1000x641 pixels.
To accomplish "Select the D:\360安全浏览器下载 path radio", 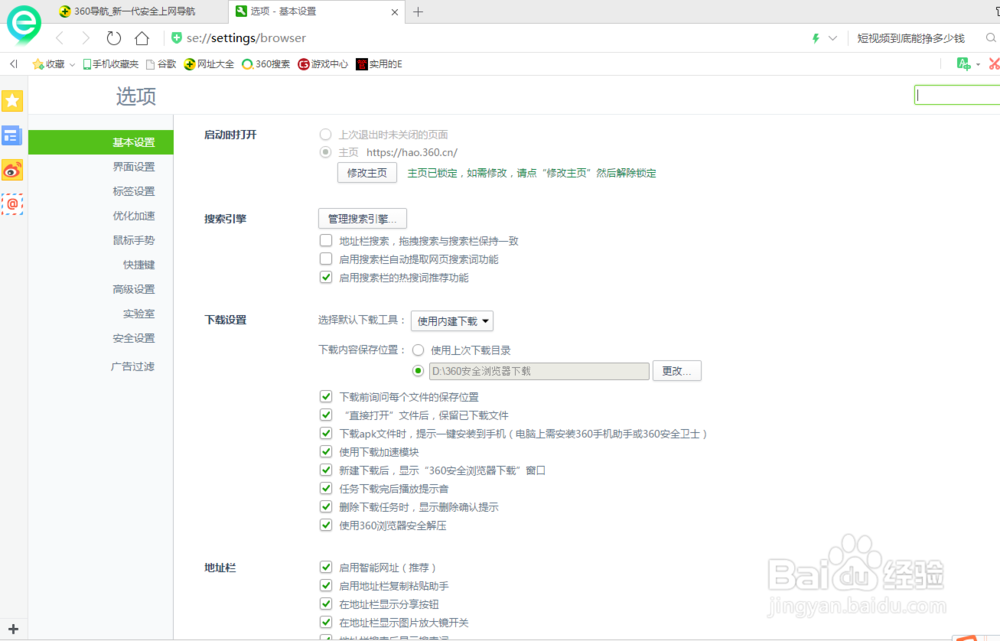I will click(x=418, y=371).
